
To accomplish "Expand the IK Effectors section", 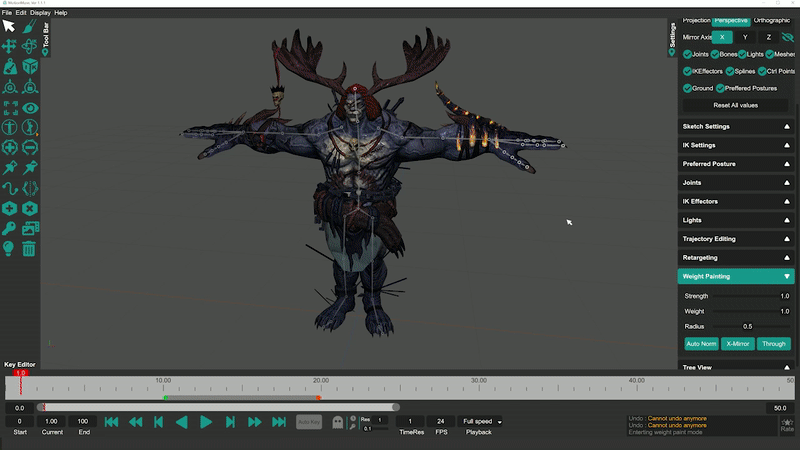I will click(736, 202).
